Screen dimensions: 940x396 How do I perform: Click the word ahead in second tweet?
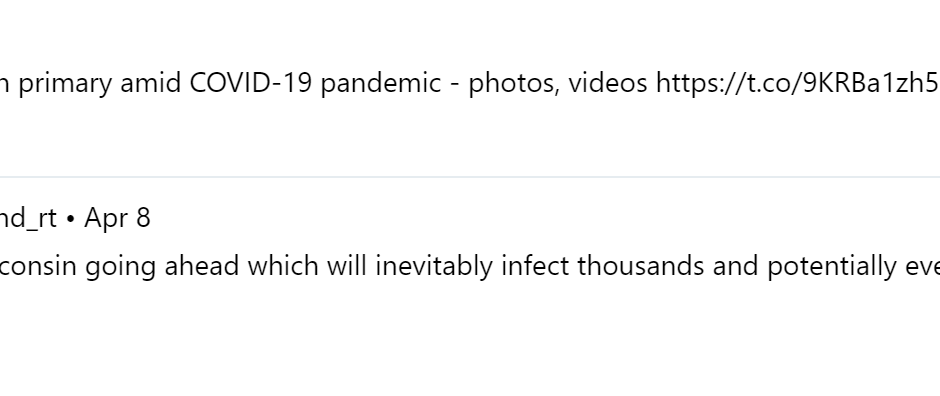coord(202,267)
